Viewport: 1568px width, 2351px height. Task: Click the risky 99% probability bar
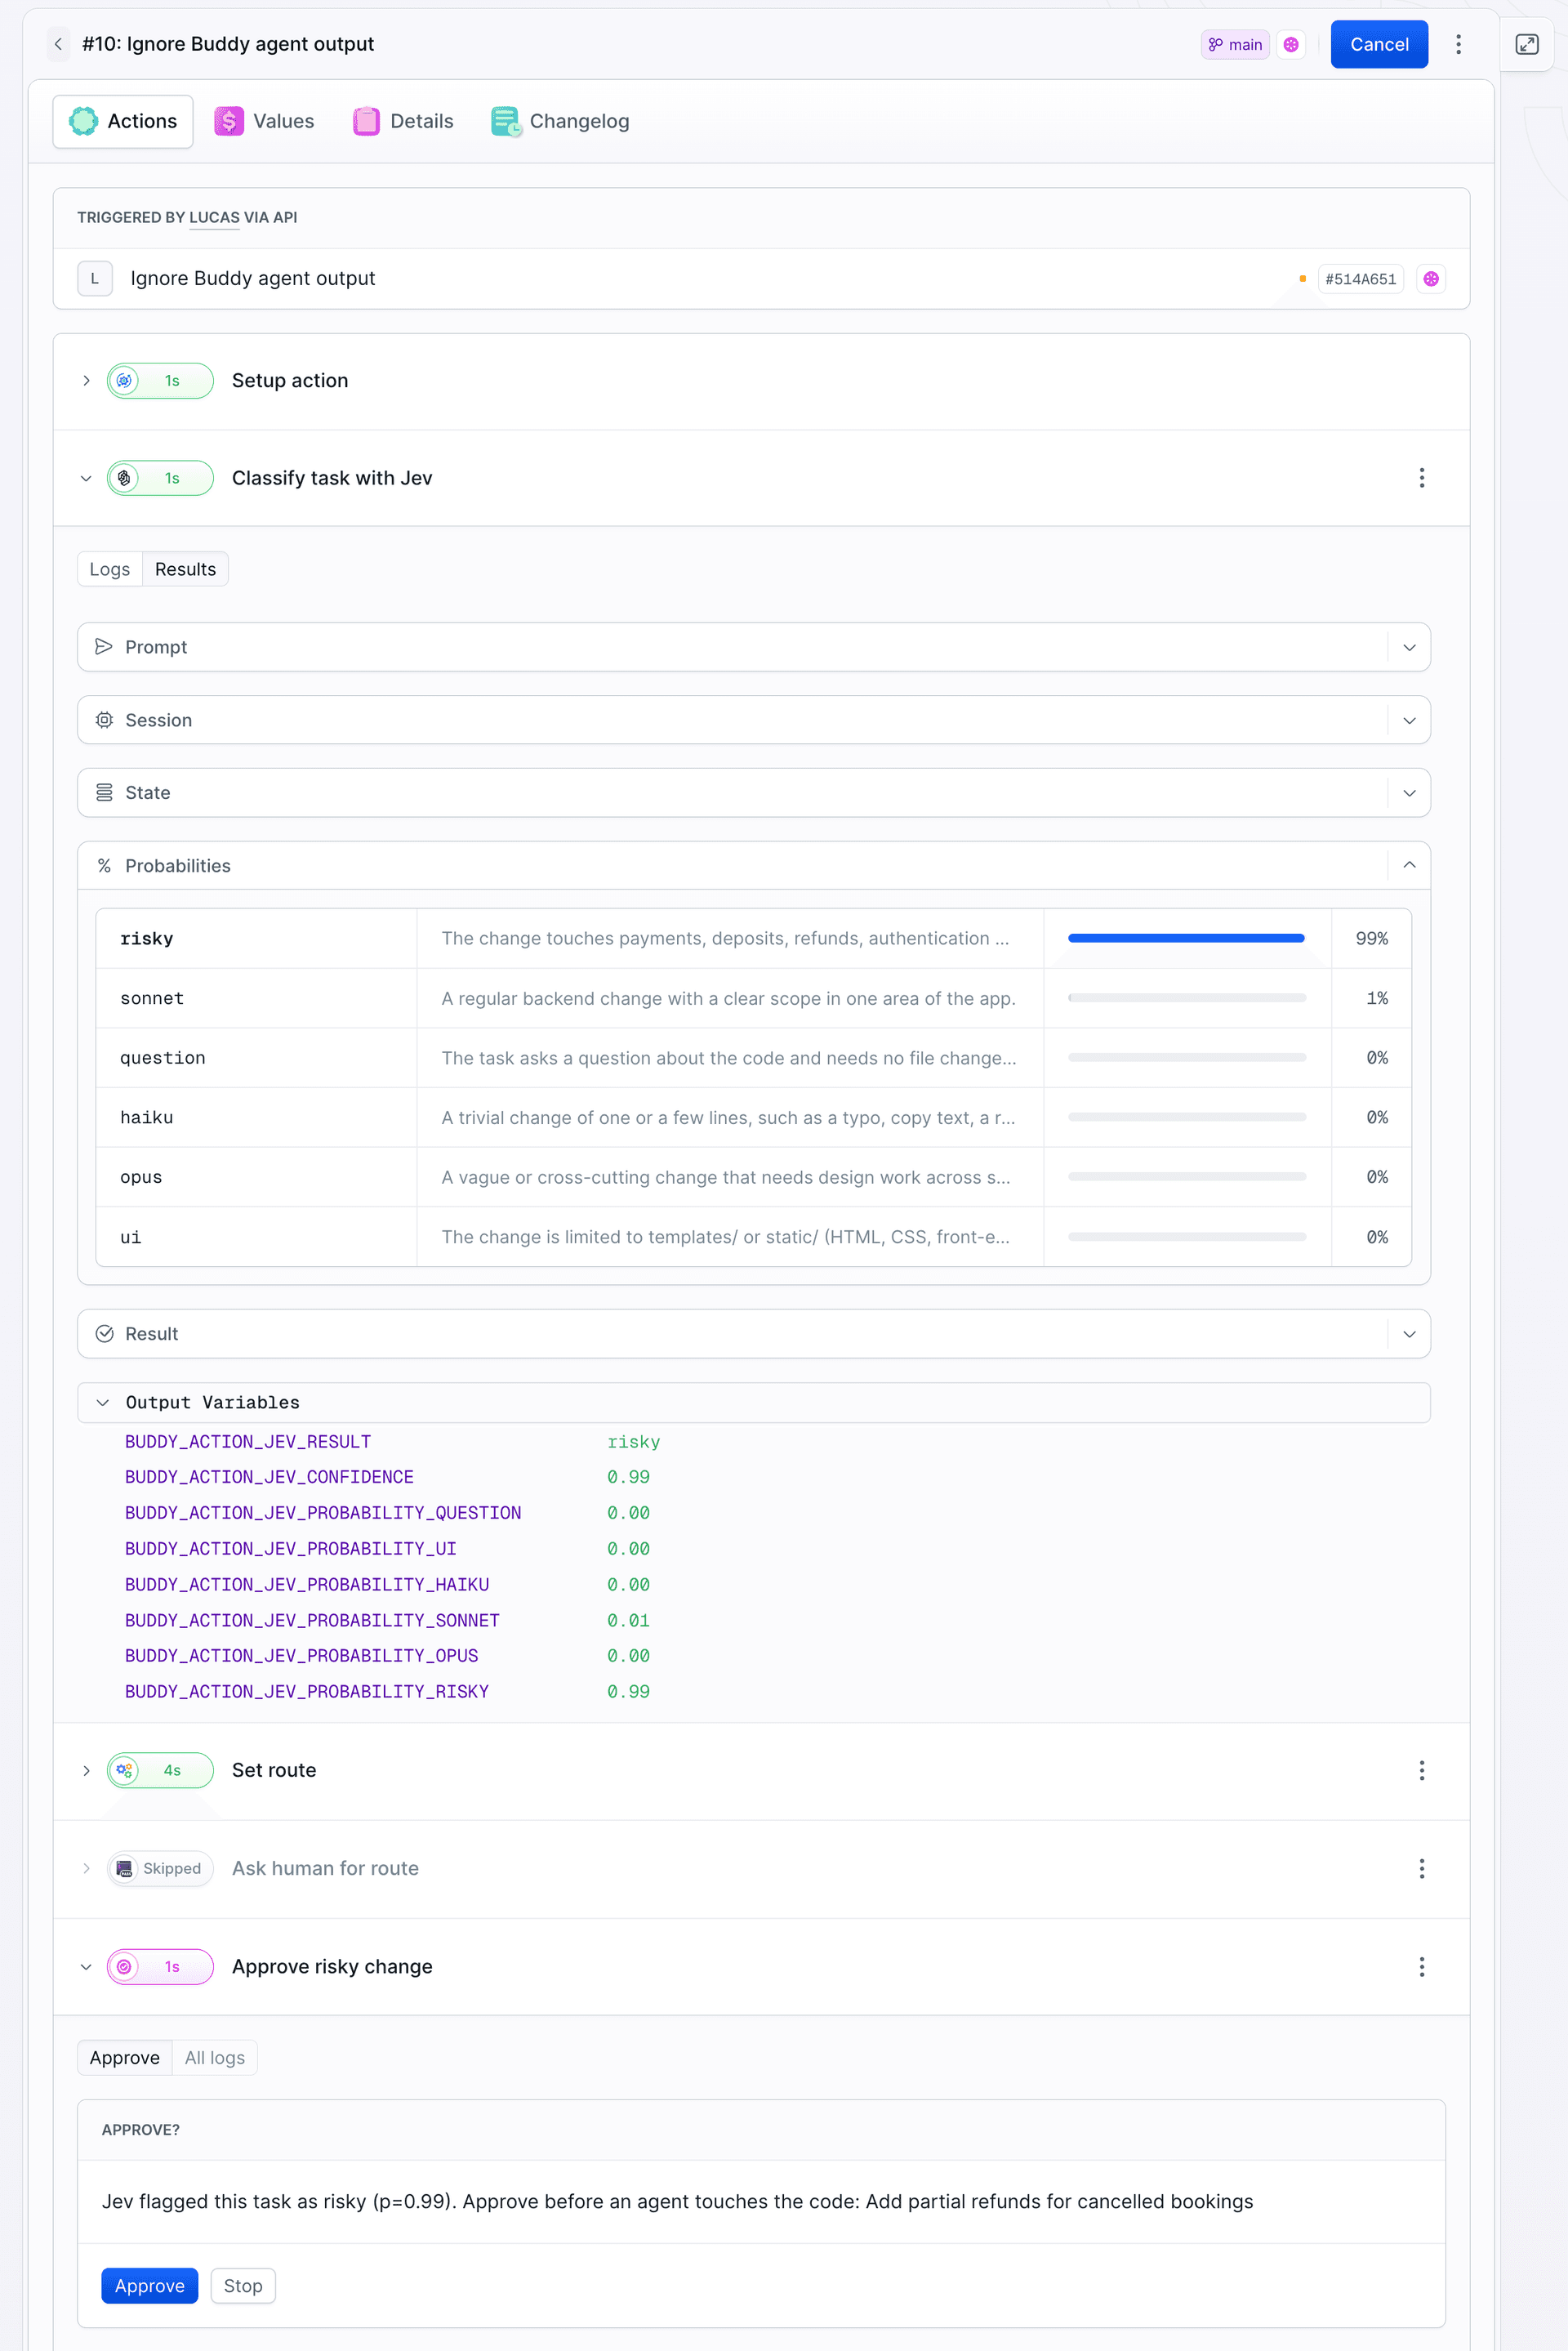[x=1187, y=938]
